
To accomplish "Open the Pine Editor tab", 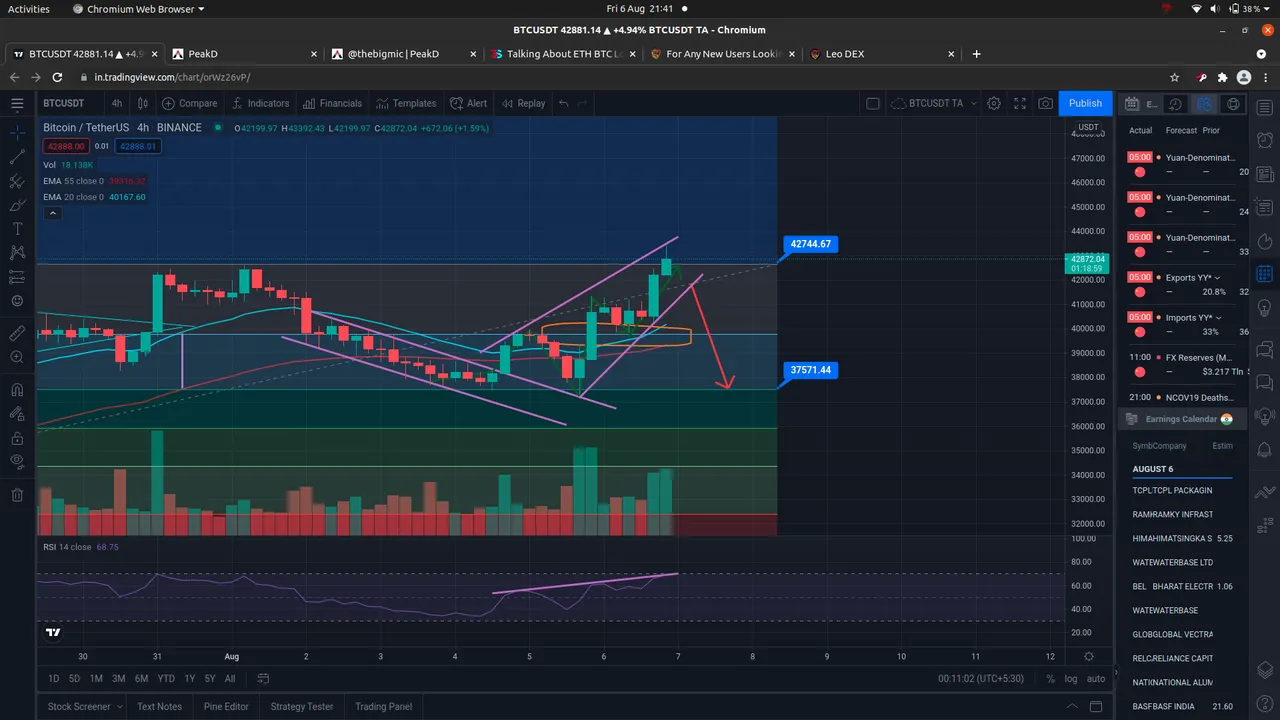I will pyautogui.click(x=226, y=706).
